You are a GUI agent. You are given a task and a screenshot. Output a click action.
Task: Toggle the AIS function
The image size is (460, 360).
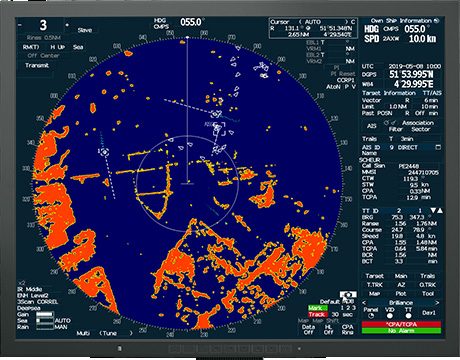pos(372,126)
